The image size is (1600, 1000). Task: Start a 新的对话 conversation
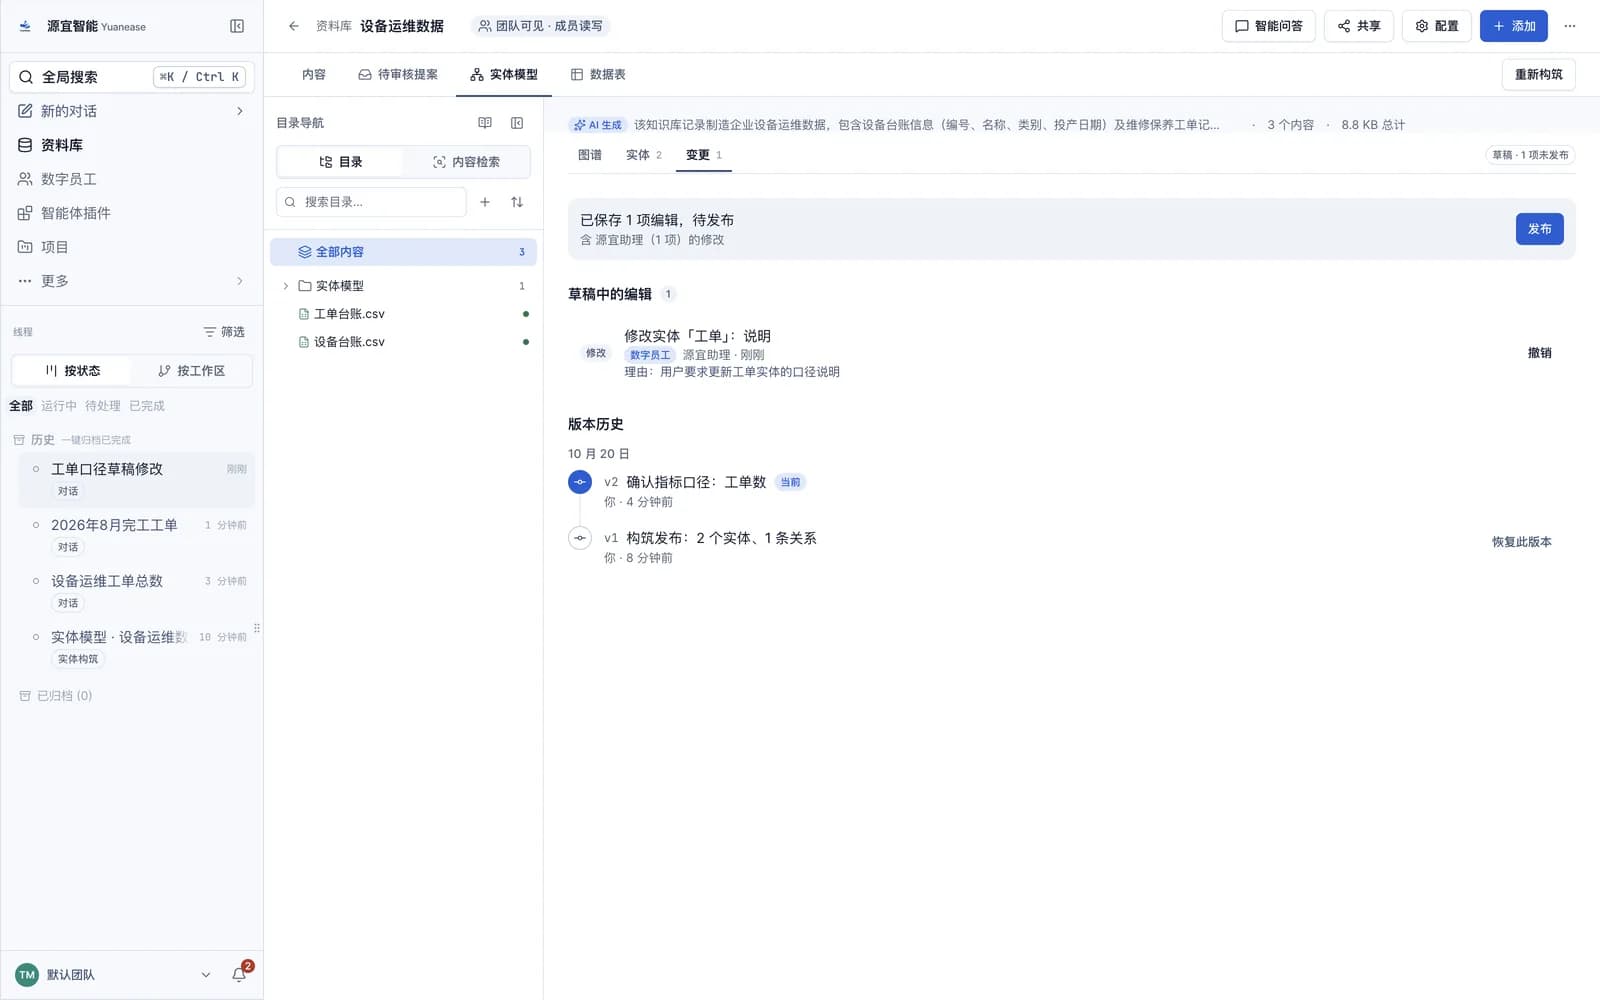point(132,111)
